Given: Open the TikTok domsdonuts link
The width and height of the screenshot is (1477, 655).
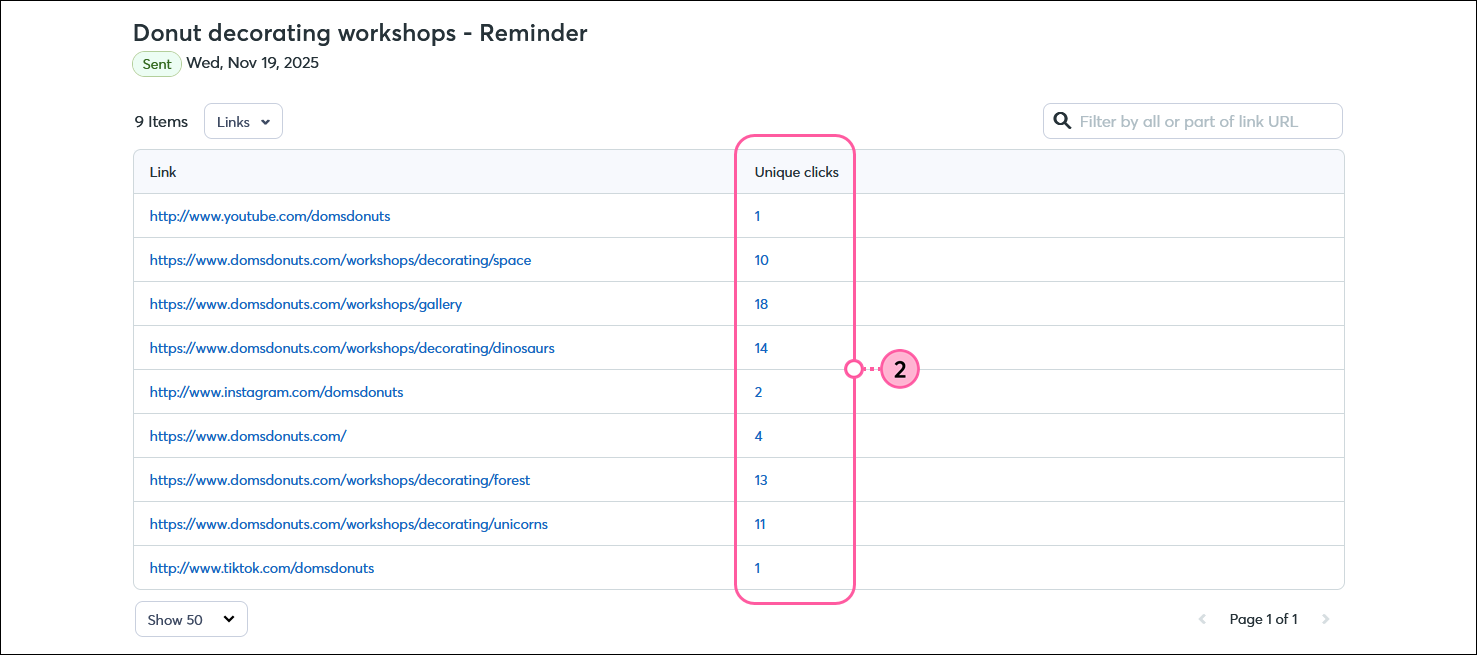Looking at the screenshot, I should (261, 568).
